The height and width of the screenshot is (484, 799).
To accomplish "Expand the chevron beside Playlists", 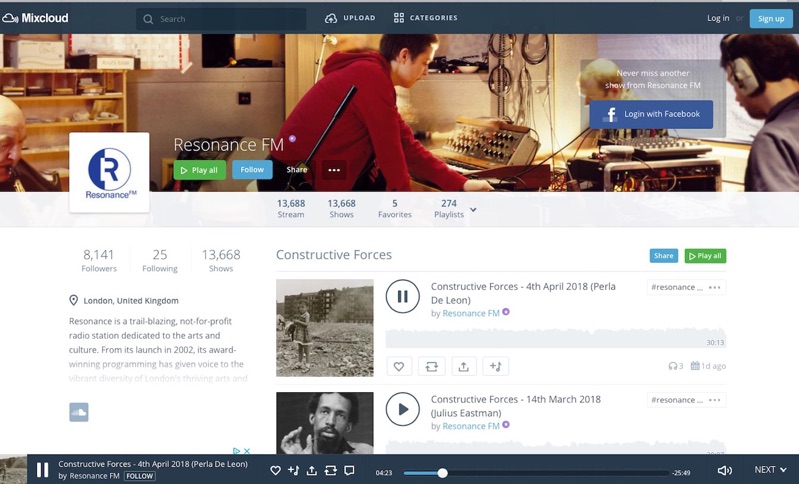I will coord(473,209).
